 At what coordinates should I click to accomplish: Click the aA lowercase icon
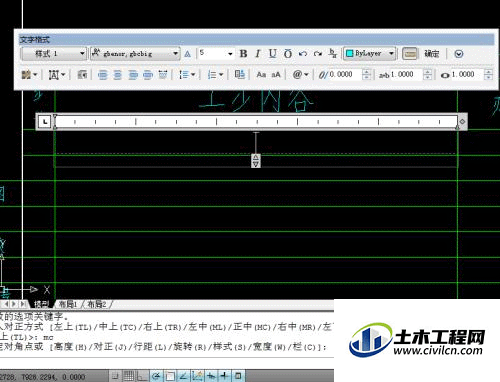pyautogui.click(x=276, y=75)
